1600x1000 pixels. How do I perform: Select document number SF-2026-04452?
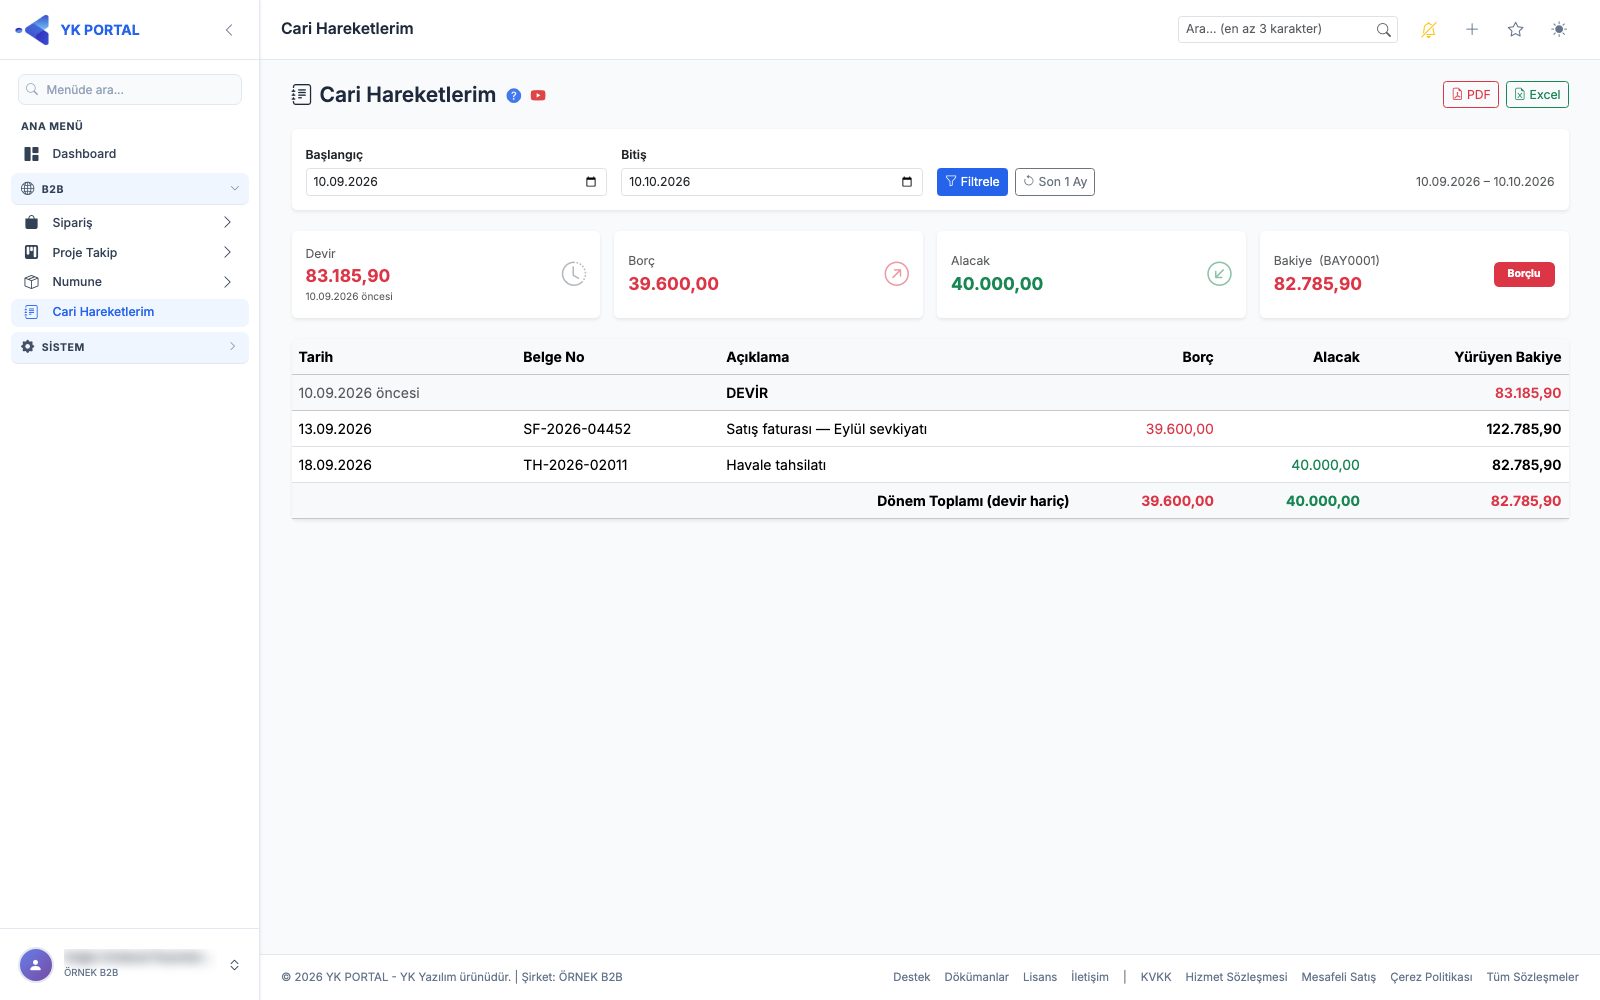pos(577,429)
